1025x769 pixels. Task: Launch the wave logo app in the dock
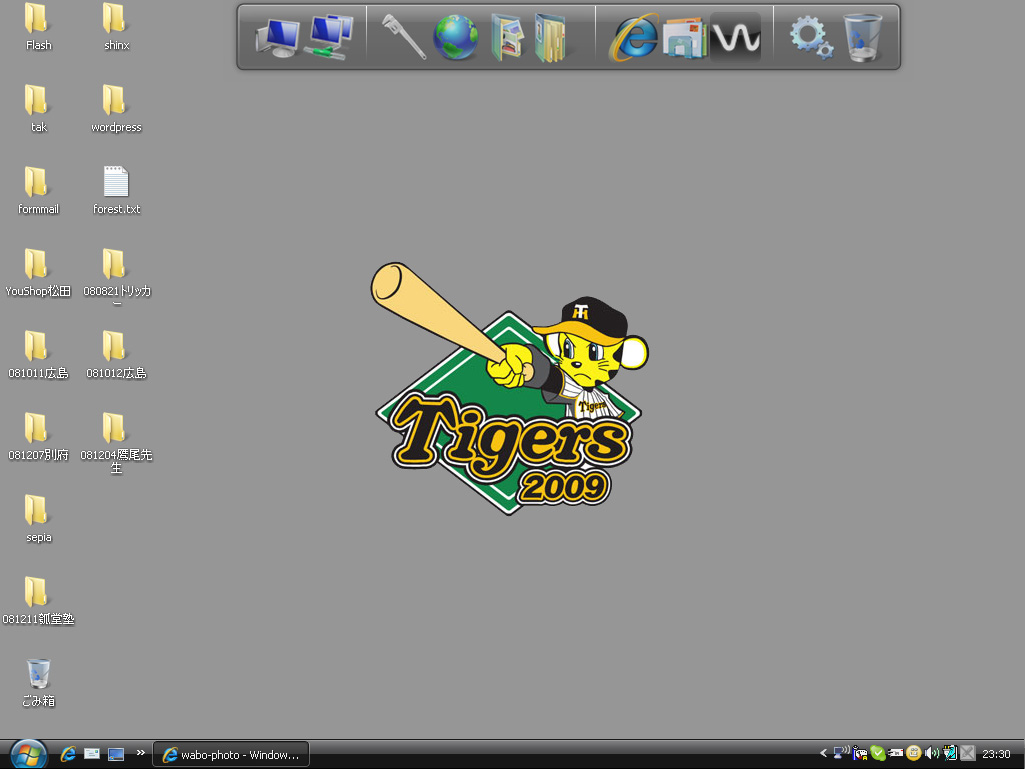coord(735,37)
